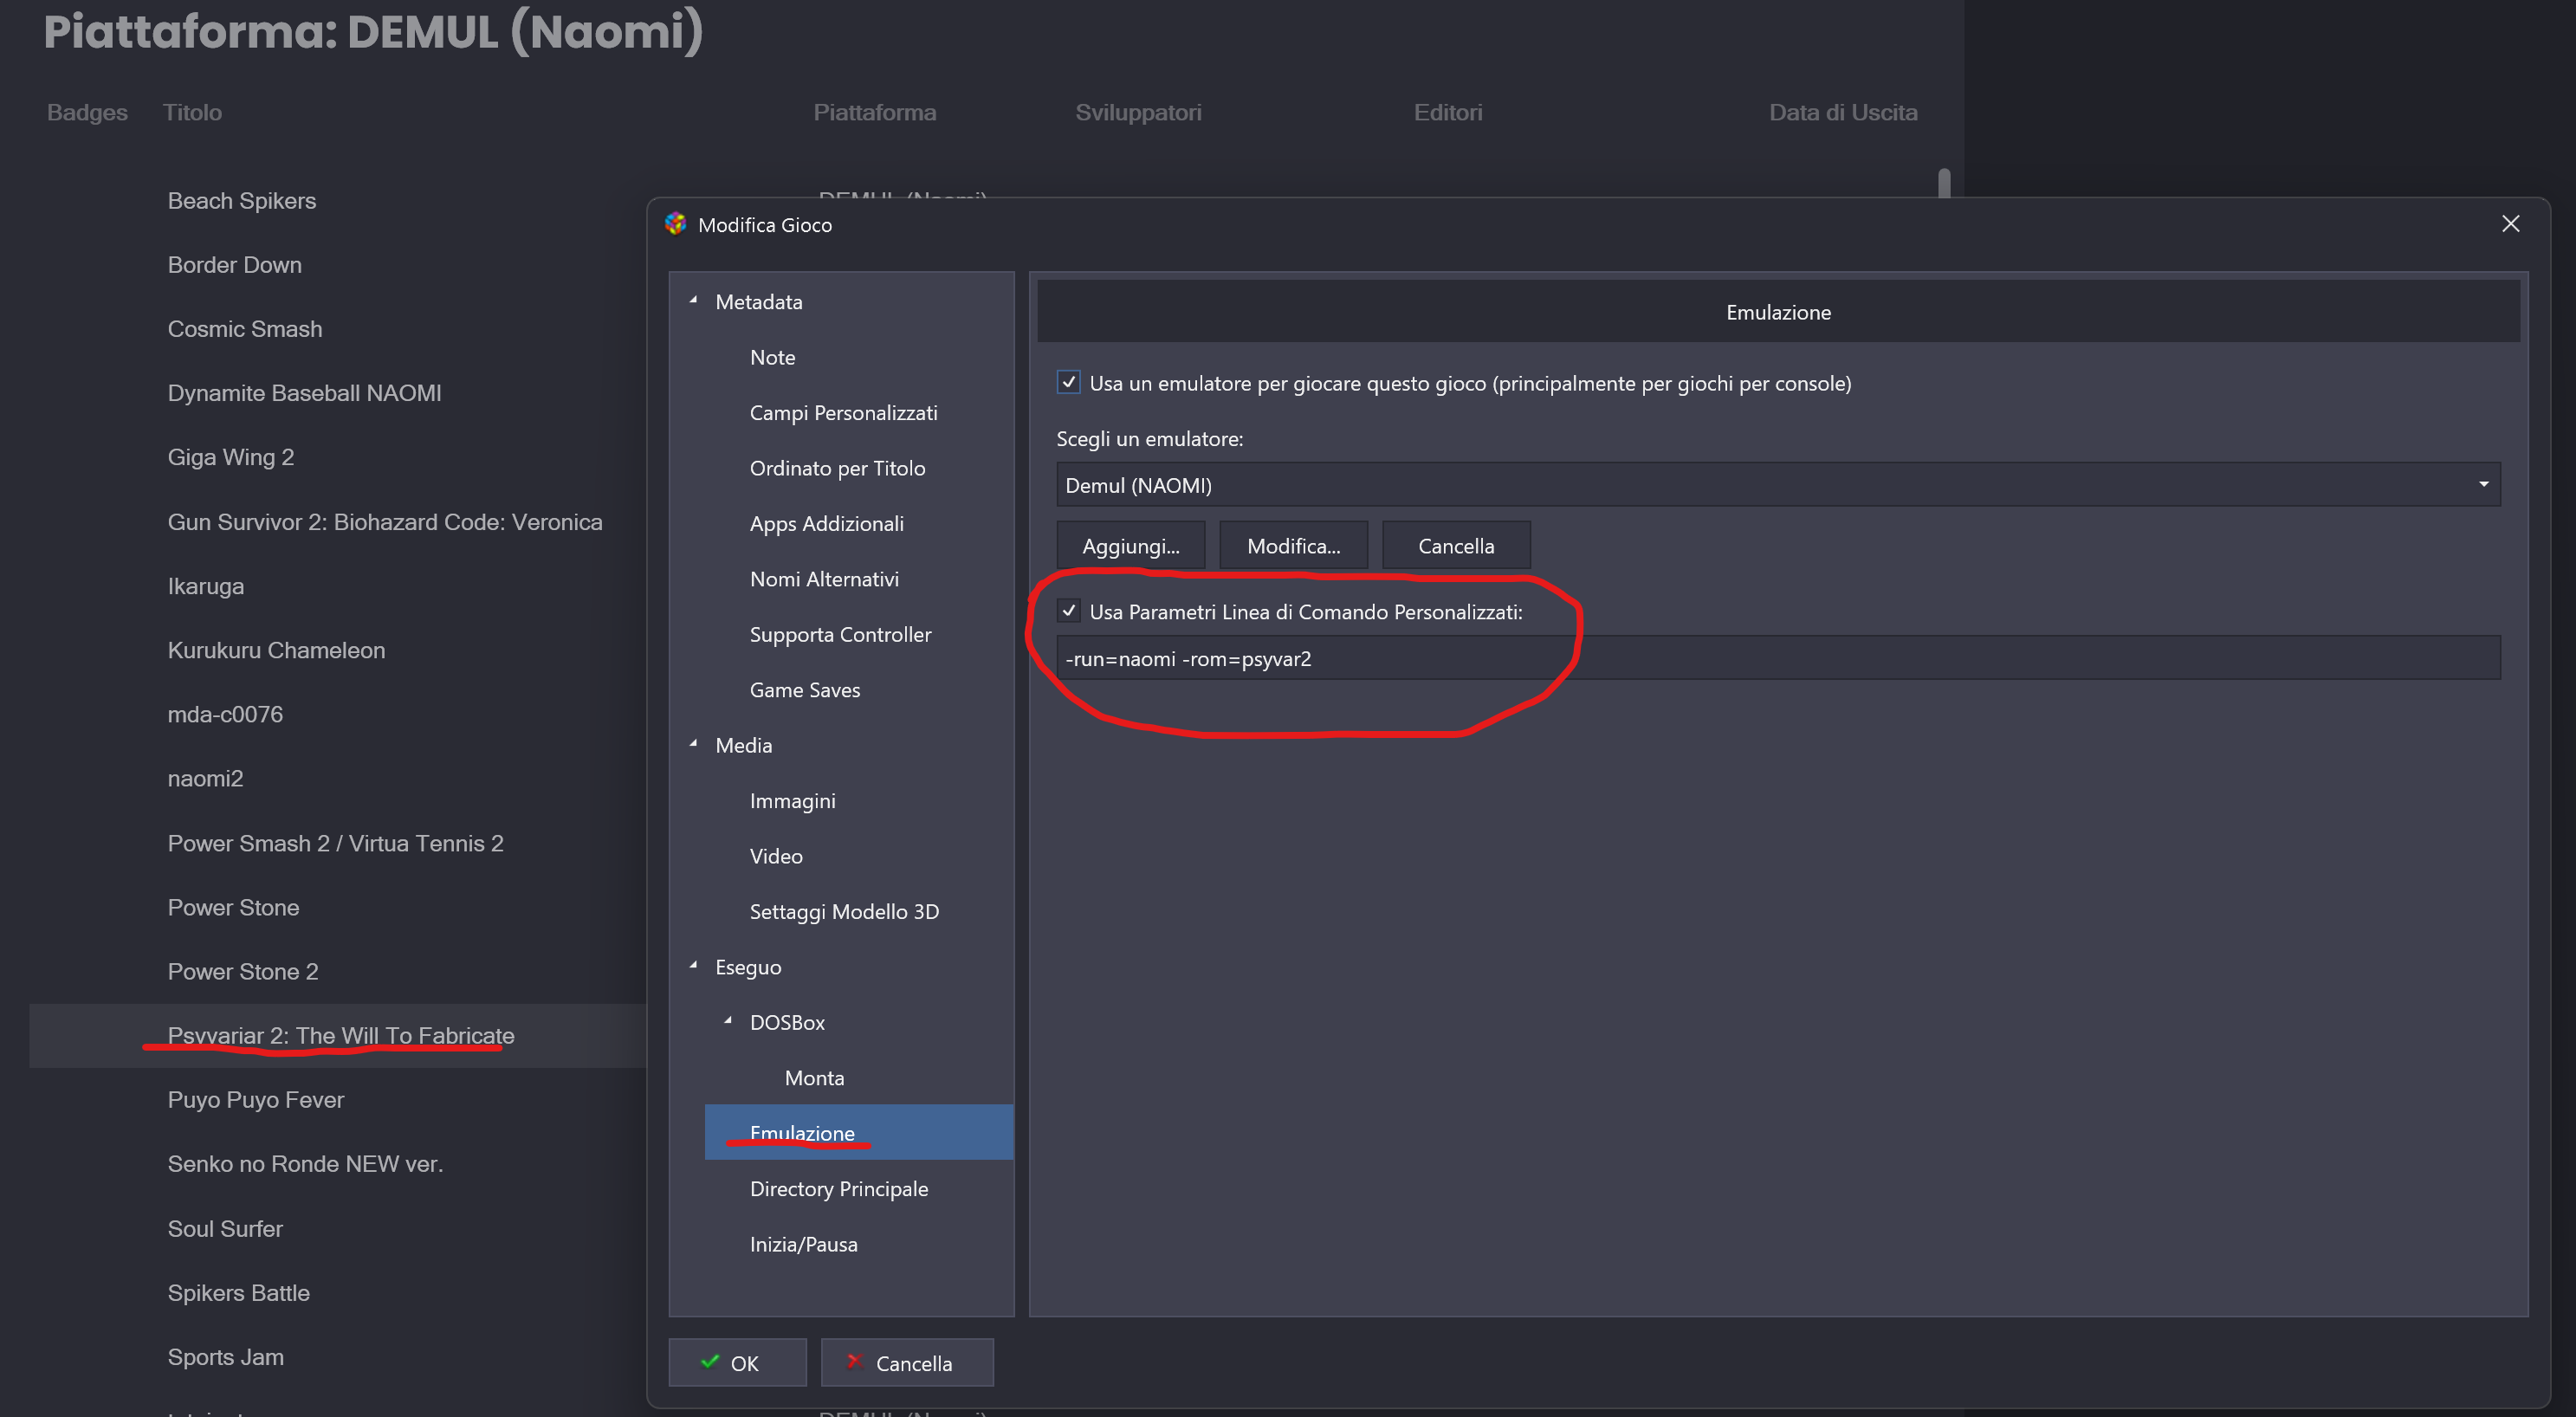Open Settaggi Modello 3D section

tap(844, 912)
